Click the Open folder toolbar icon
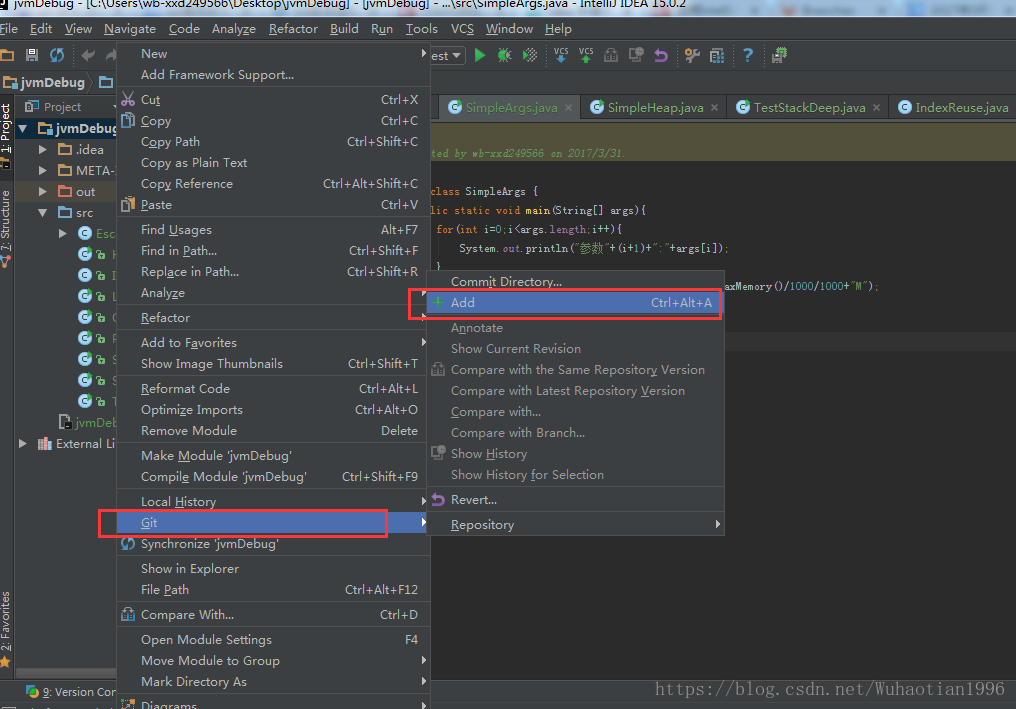Screen dimensions: 1016x709 point(7,56)
